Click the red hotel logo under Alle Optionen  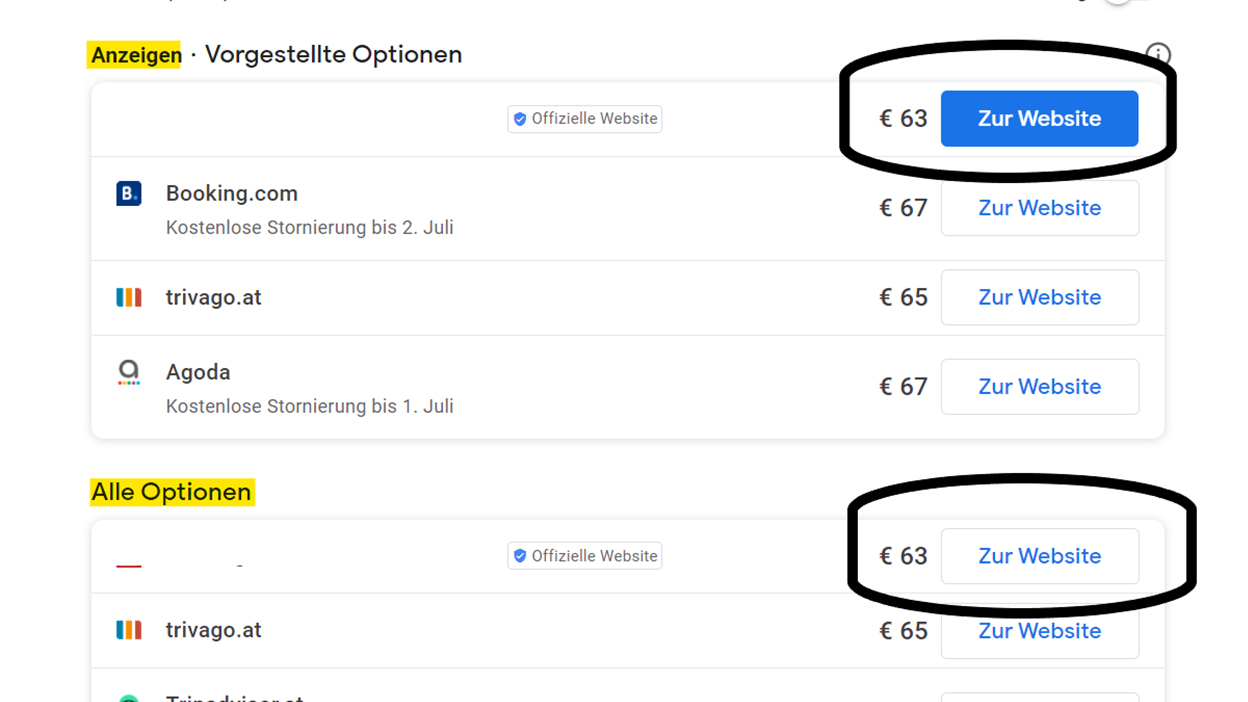(129, 566)
